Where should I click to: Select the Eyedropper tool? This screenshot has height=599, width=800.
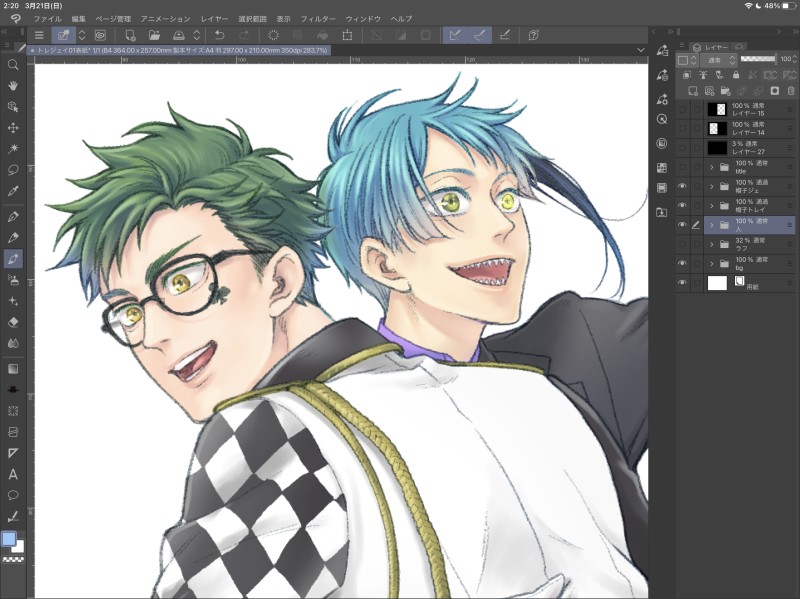[13, 191]
